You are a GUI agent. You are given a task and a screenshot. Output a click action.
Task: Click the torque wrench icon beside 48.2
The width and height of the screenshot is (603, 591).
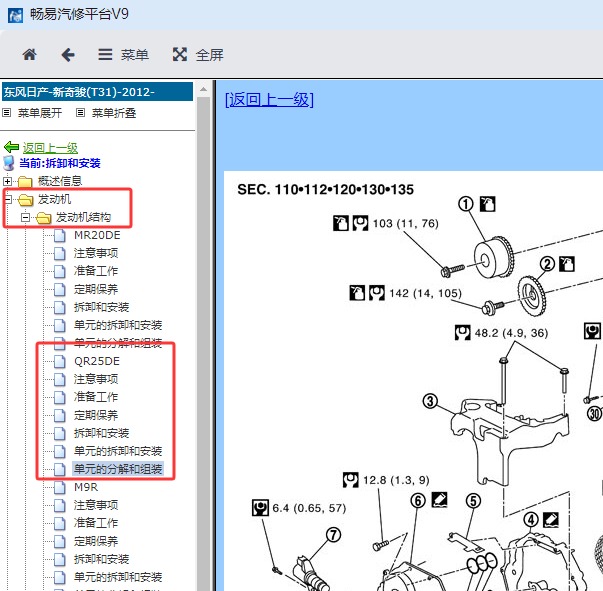[x=462, y=333]
